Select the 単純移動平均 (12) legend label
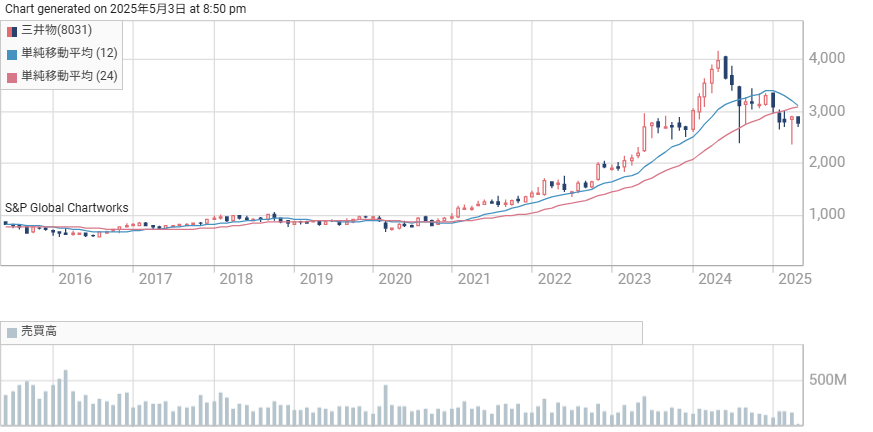The height and width of the screenshot is (432, 873). (x=69, y=53)
